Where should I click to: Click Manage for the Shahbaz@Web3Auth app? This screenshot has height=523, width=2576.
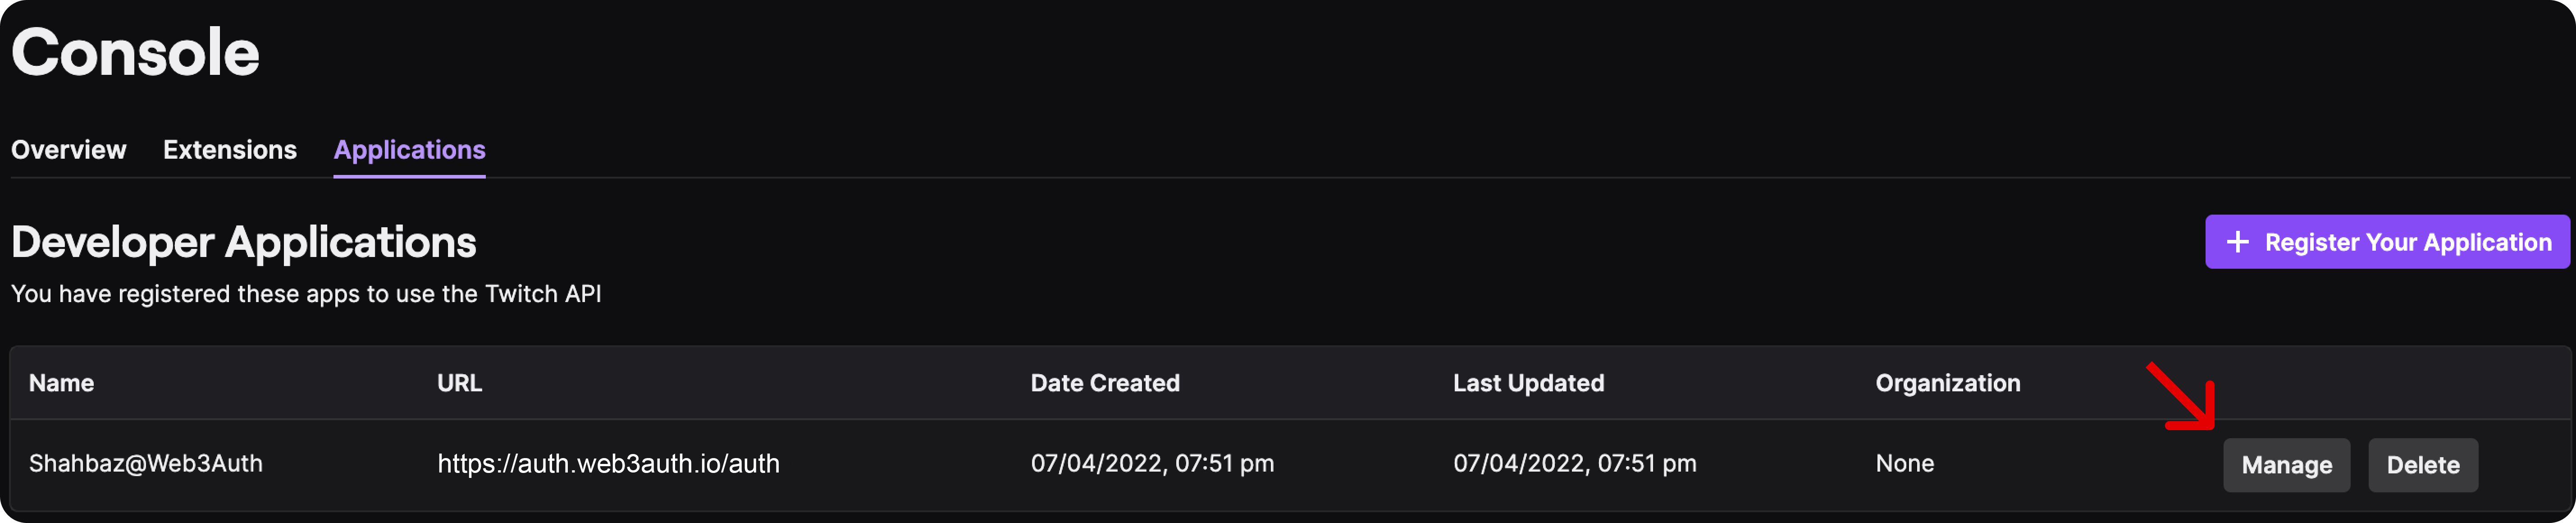(x=2287, y=464)
